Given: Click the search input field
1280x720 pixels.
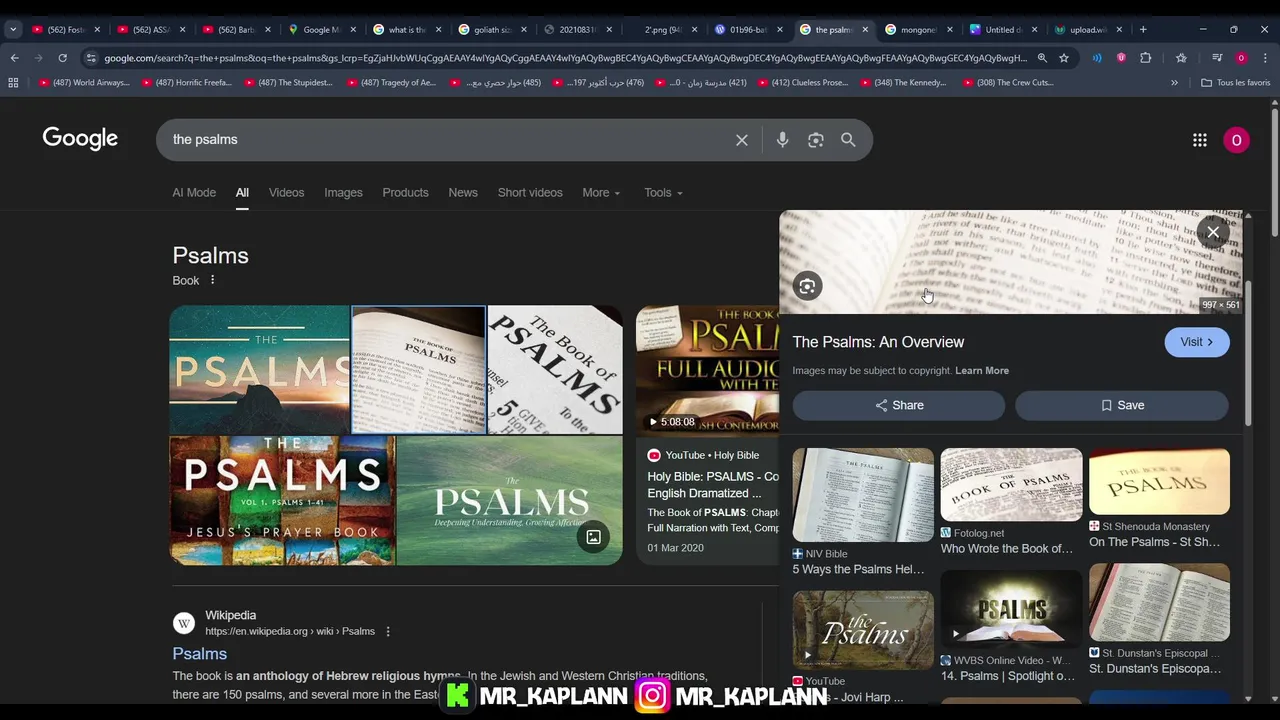Looking at the screenshot, I should [450, 140].
